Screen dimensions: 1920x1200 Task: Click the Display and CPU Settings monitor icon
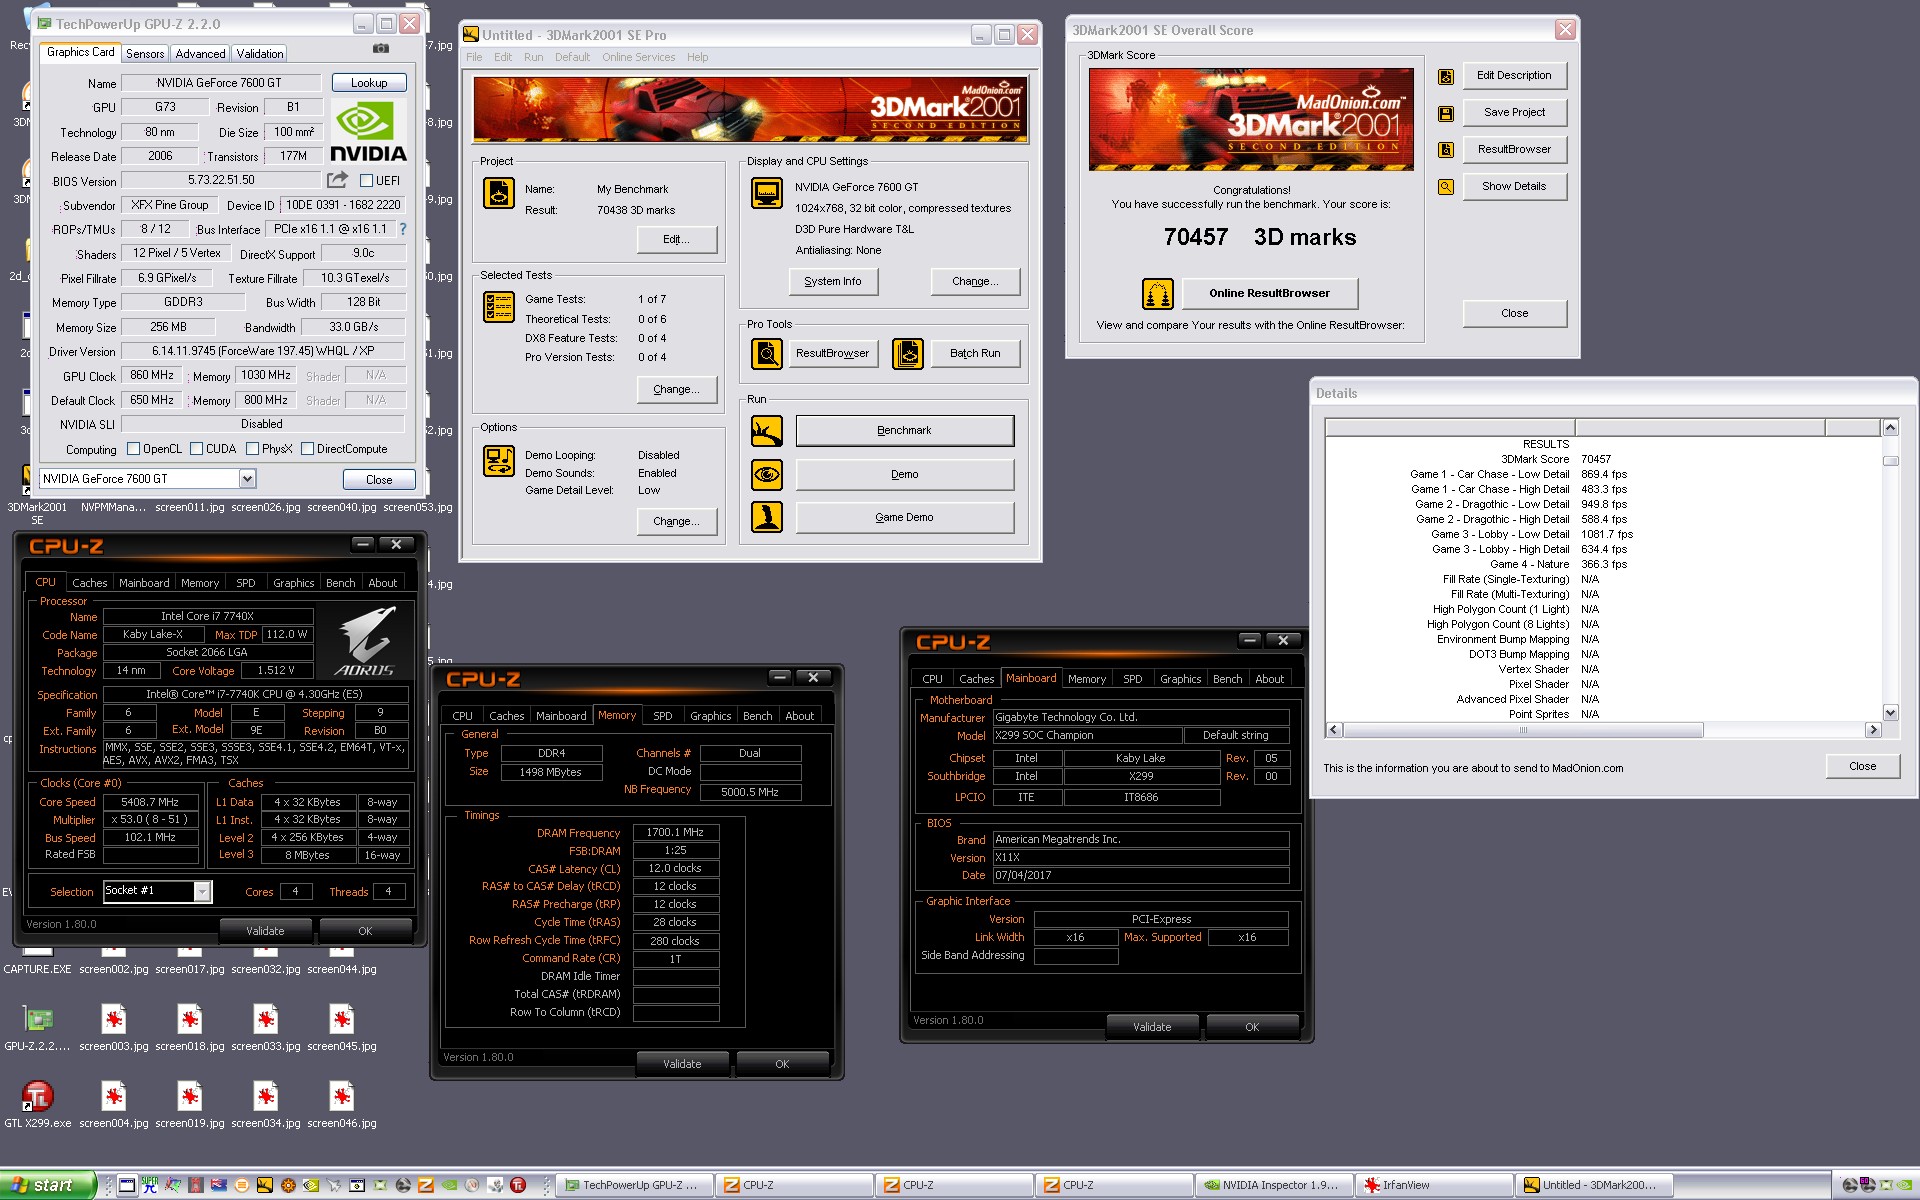pos(767,193)
